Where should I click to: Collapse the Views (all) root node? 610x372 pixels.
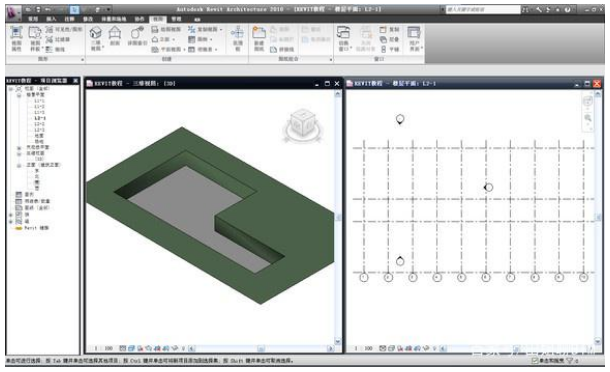point(11,89)
